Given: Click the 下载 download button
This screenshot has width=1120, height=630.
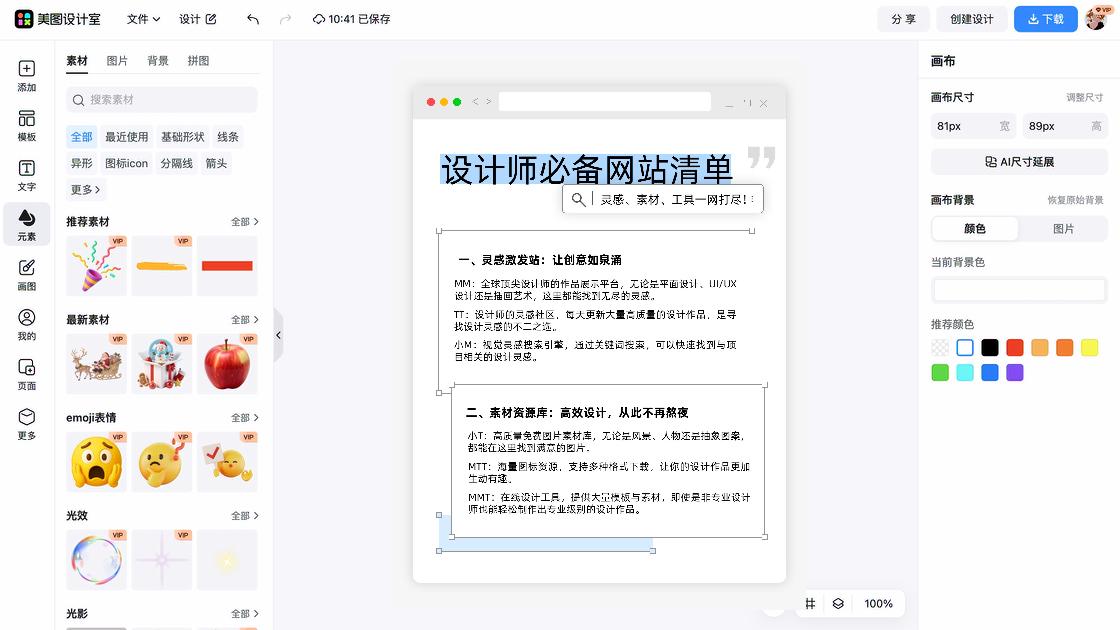Looking at the screenshot, I should point(1045,18).
